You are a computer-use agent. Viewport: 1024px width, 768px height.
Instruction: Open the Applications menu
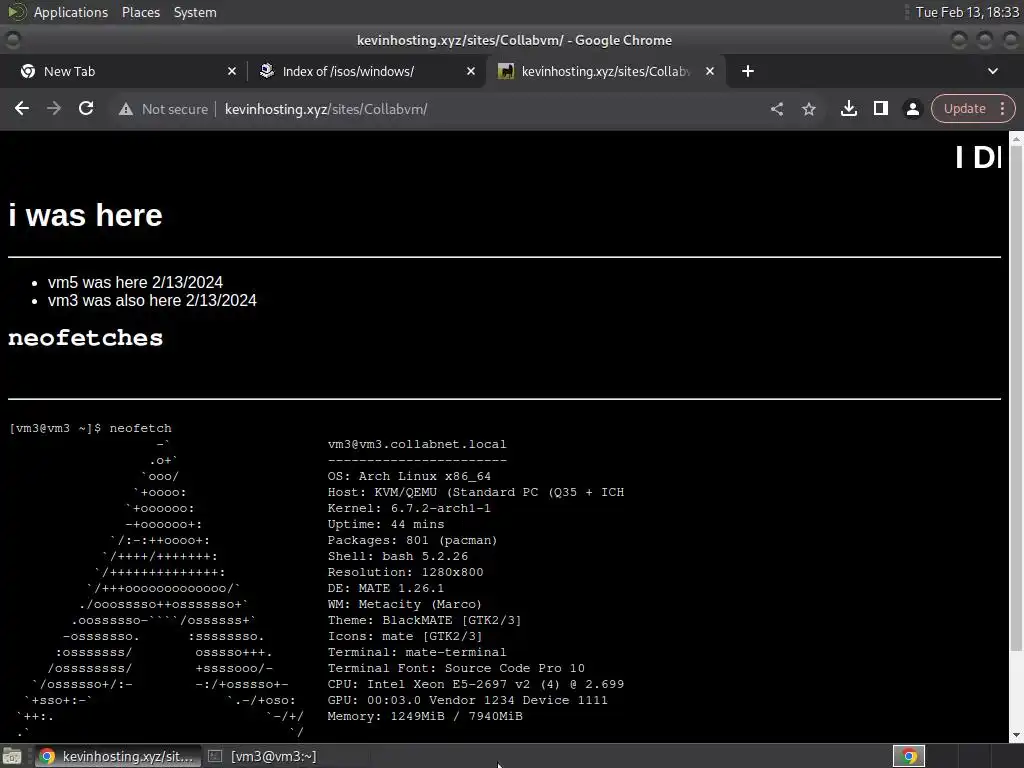(x=71, y=12)
